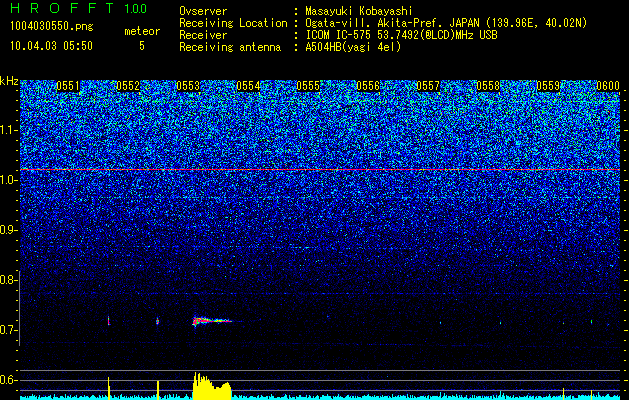Click the Ovserver field label

pyautogui.click(x=203, y=11)
